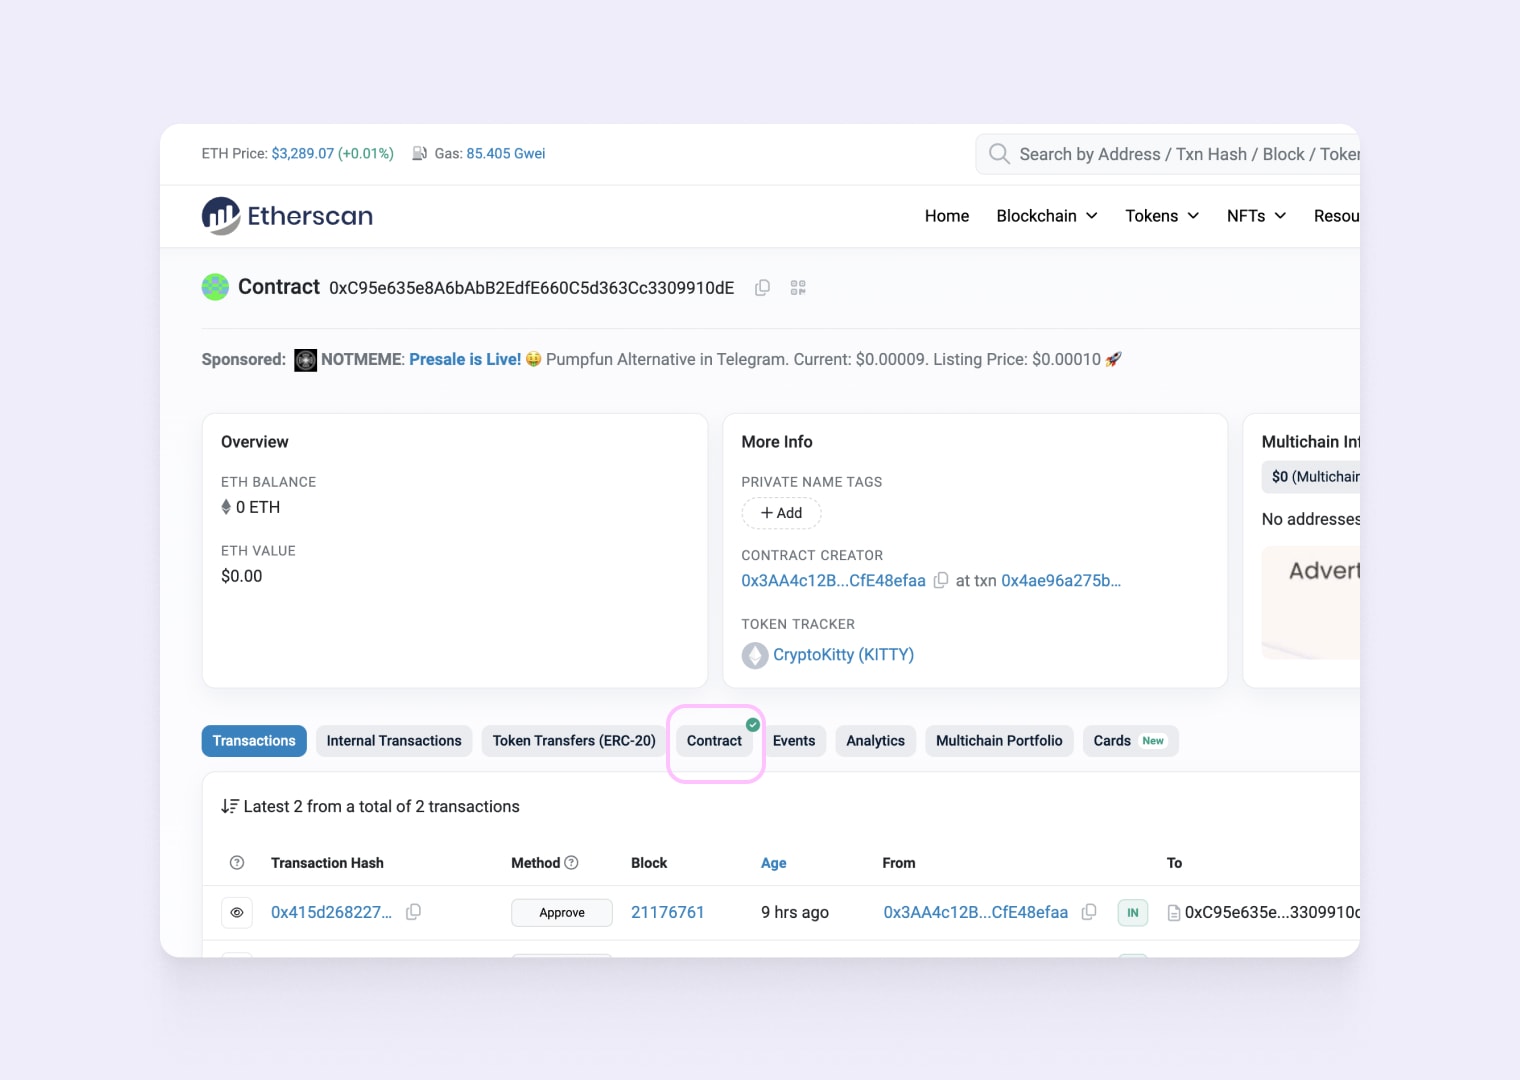Screen dimensions: 1520x1080
Task: Open the Token Transfers (ERC-20) tab
Action: 574,741
